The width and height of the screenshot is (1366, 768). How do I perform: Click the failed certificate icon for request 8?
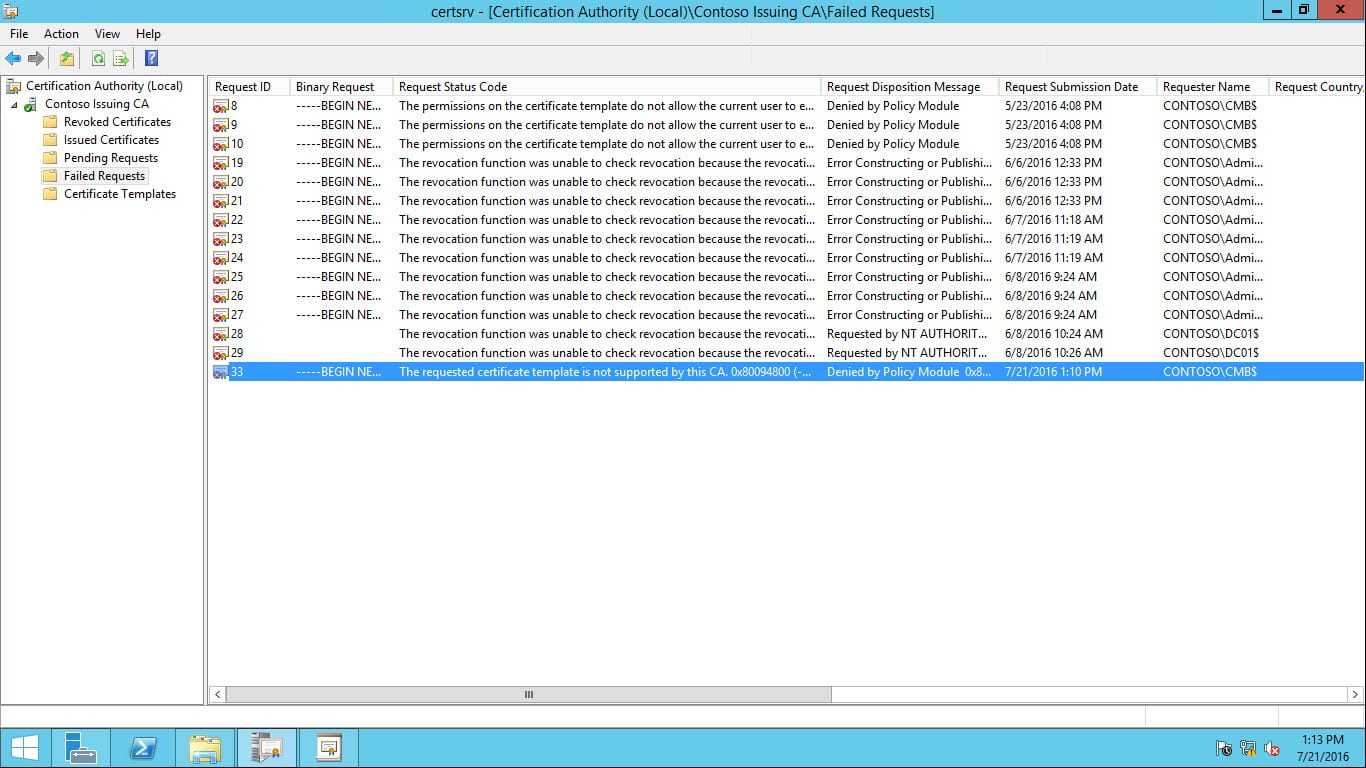coord(221,106)
